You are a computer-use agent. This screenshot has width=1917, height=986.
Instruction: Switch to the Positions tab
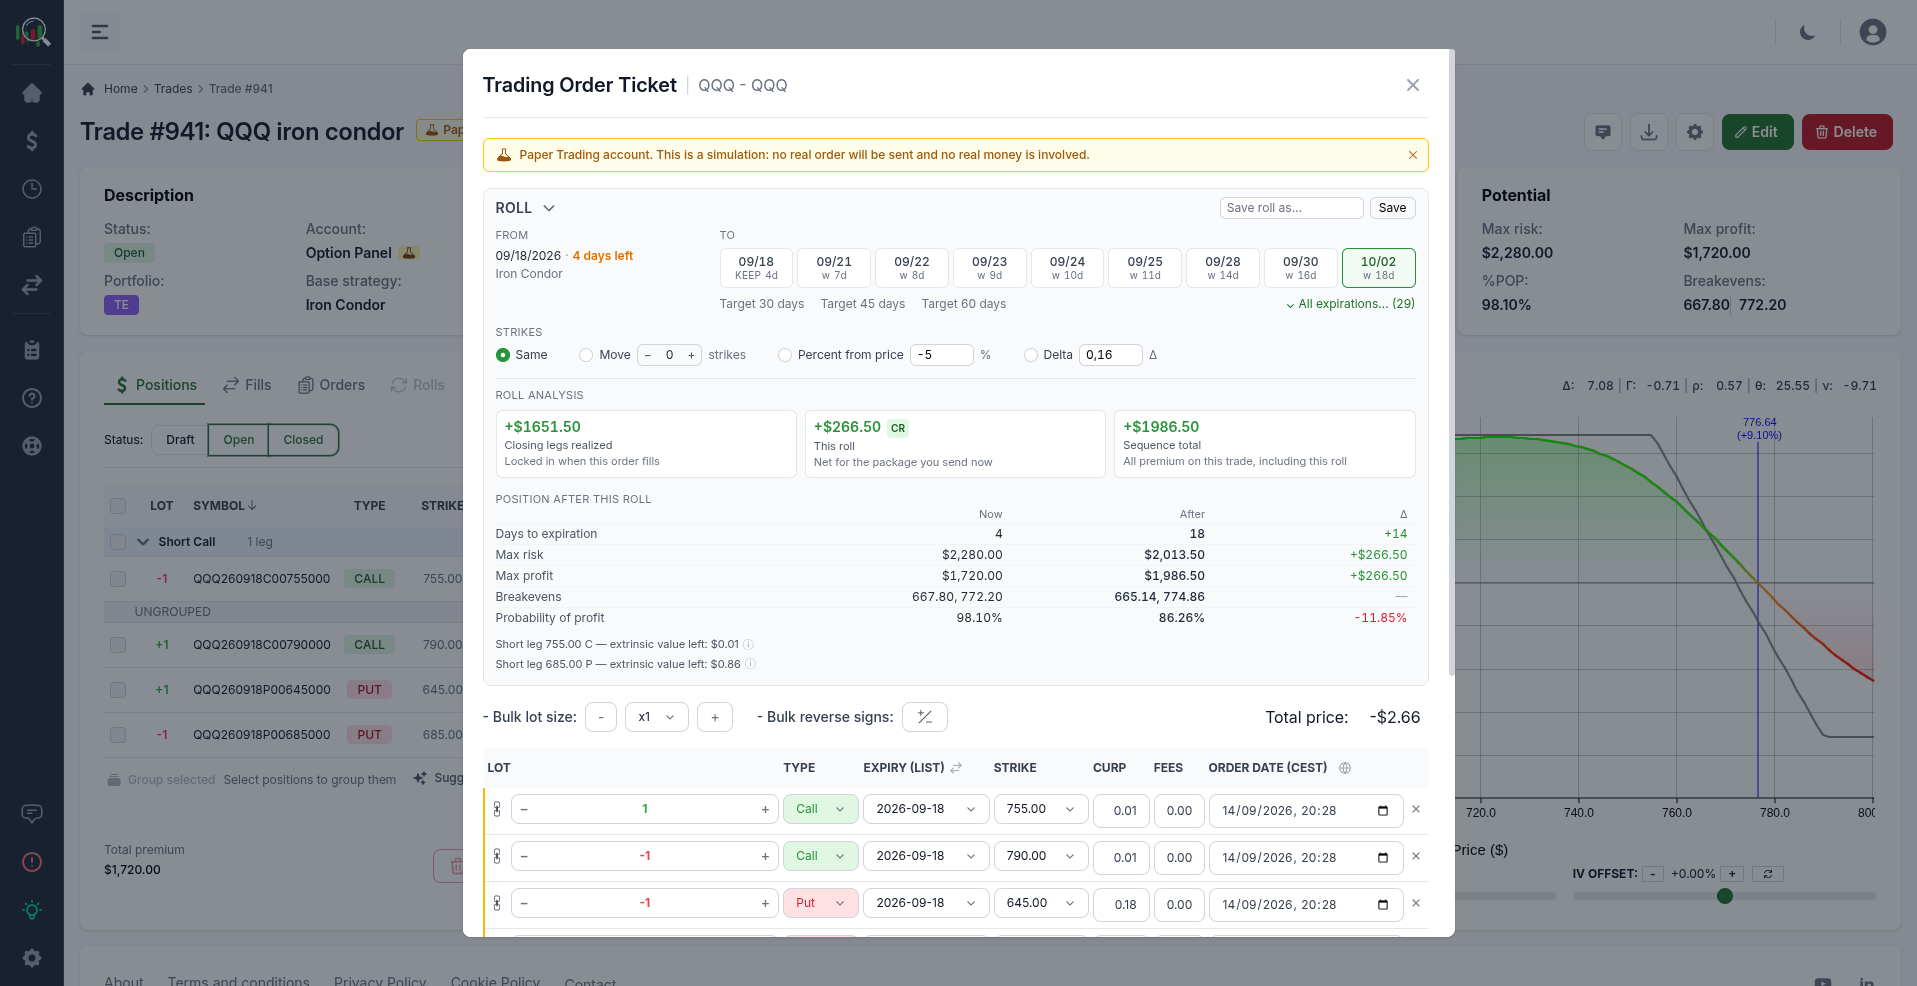click(155, 385)
